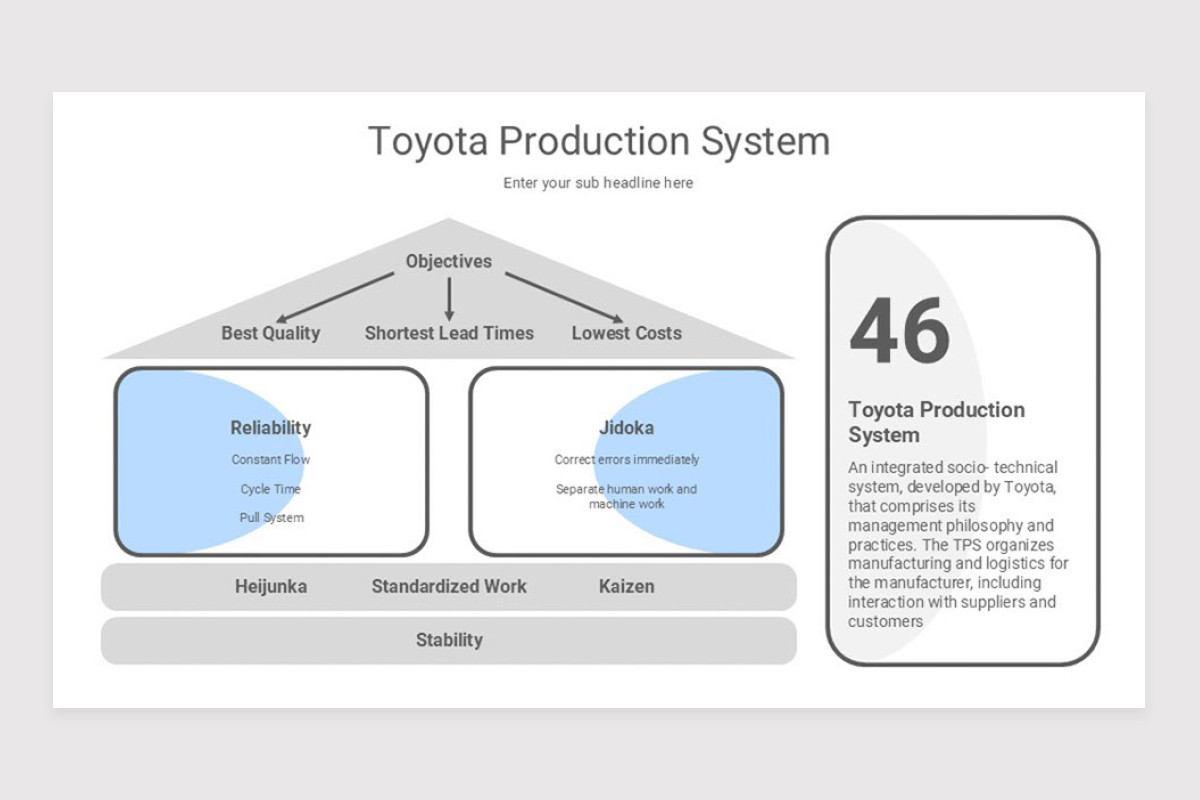Select the 'Shortest Lead Times' text
This screenshot has height=800, width=1200.
(449, 333)
